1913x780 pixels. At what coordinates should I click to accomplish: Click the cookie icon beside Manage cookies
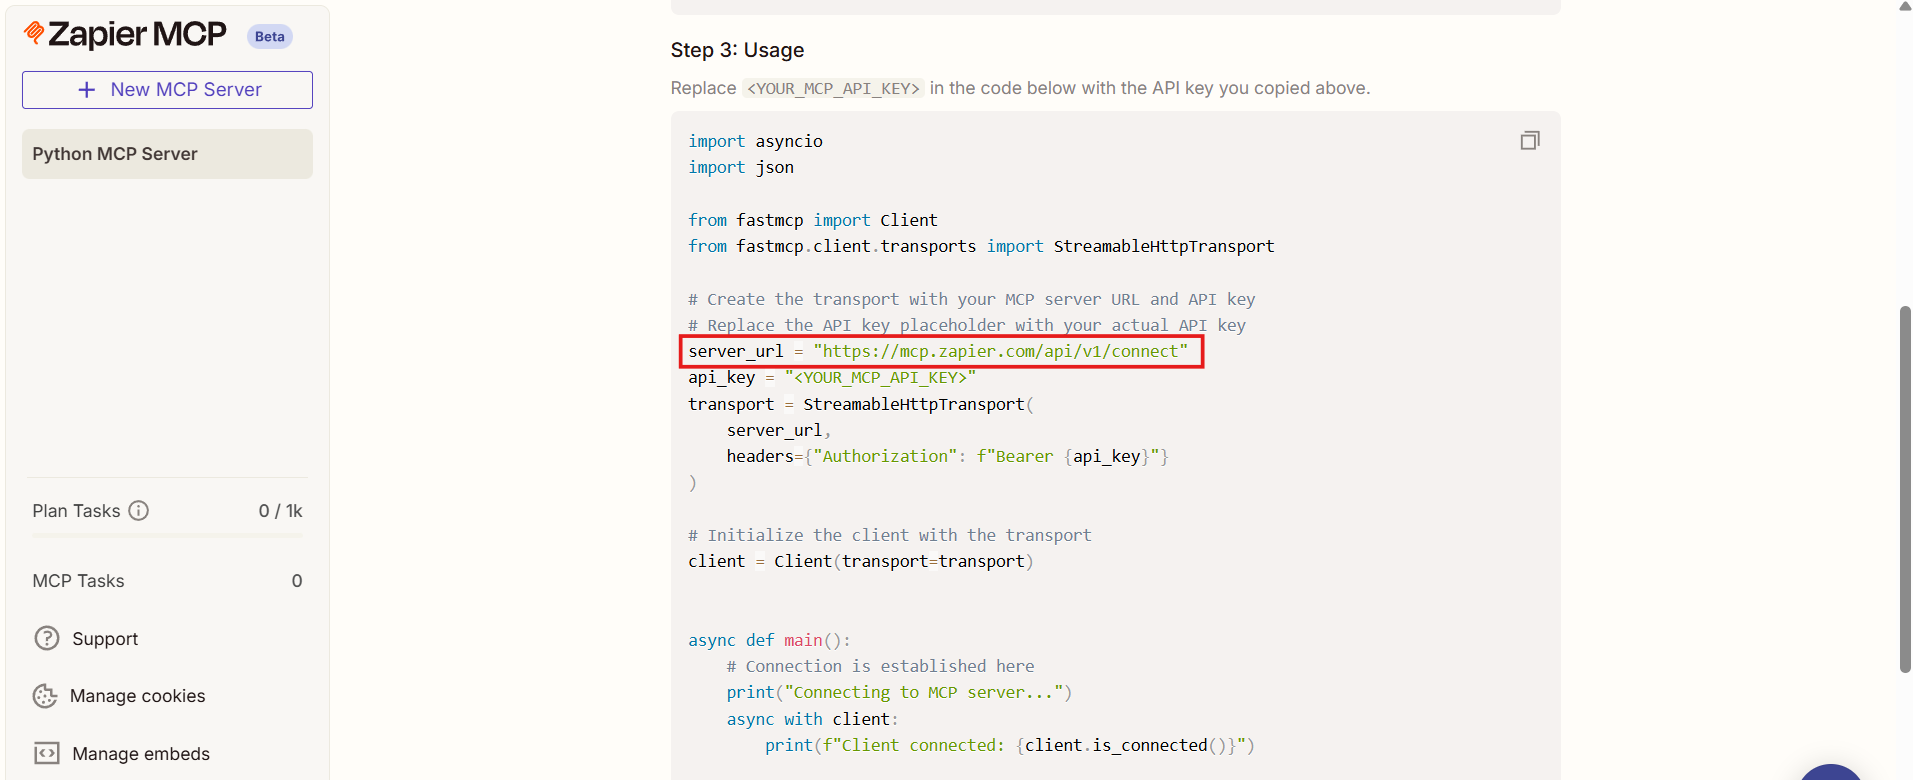click(46, 696)
